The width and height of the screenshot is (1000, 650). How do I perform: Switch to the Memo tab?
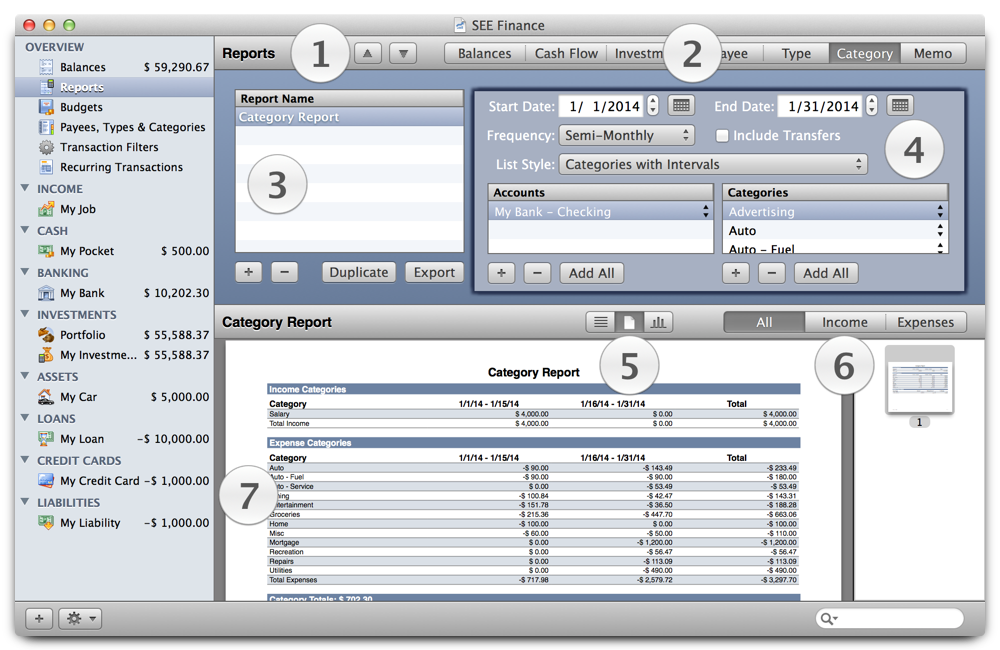[x=932, y=53]
